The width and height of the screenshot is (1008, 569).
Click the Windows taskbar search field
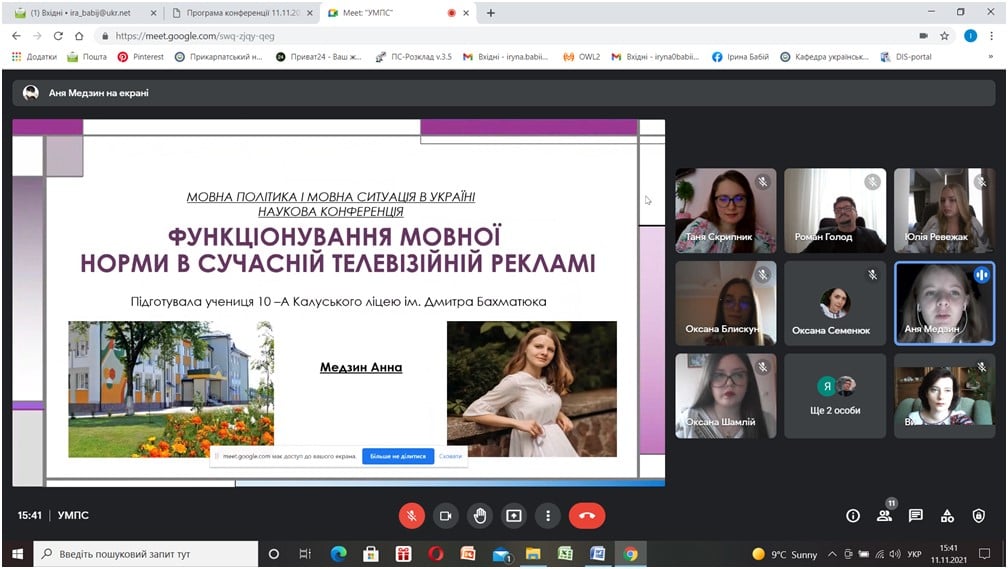pyautogui.click(x=146, y=554)
